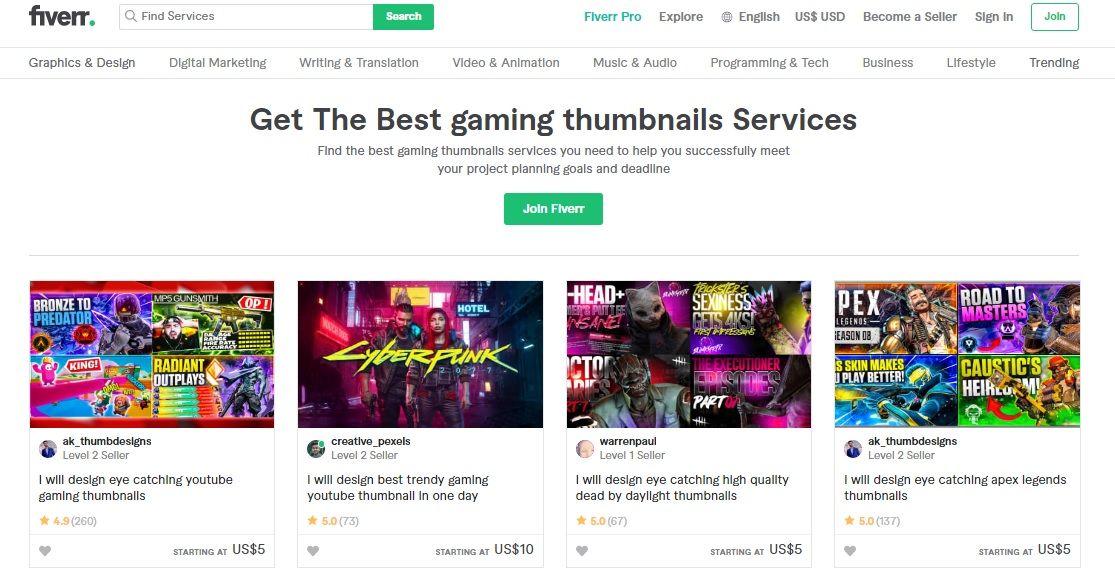Click the magnifier icon in search box
Image resolution: width=1115 pixels, height=569 pixels.
click(131, 16)
